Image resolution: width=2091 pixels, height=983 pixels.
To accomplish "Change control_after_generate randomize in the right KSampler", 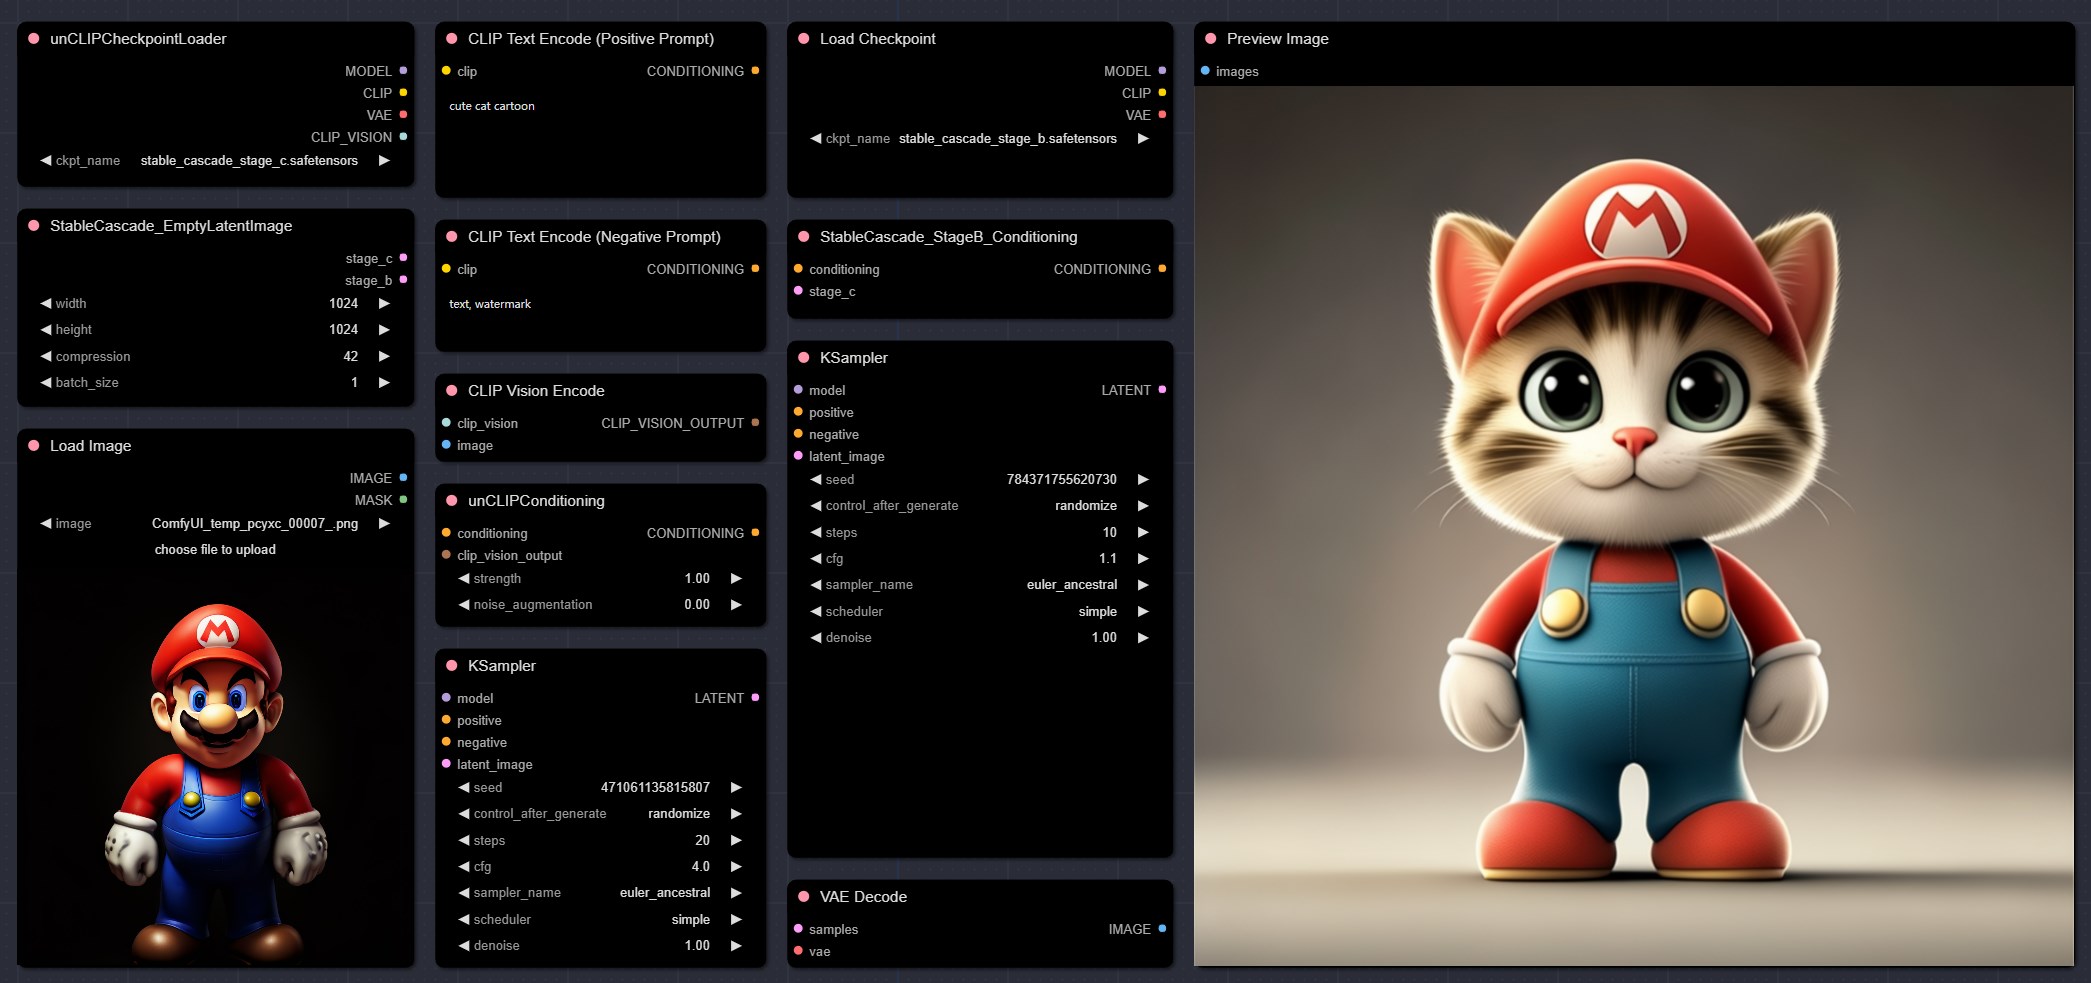I will (1085, 506).
